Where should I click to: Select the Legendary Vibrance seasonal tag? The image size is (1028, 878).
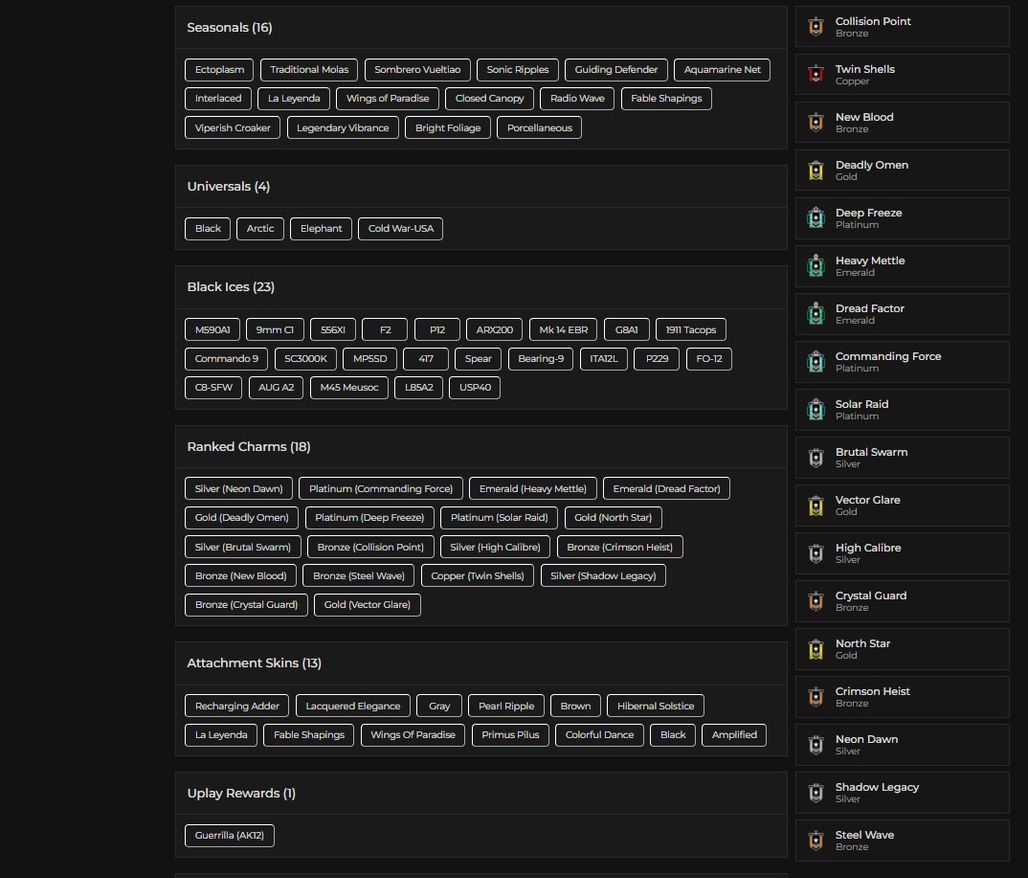[x=342, y=128]
